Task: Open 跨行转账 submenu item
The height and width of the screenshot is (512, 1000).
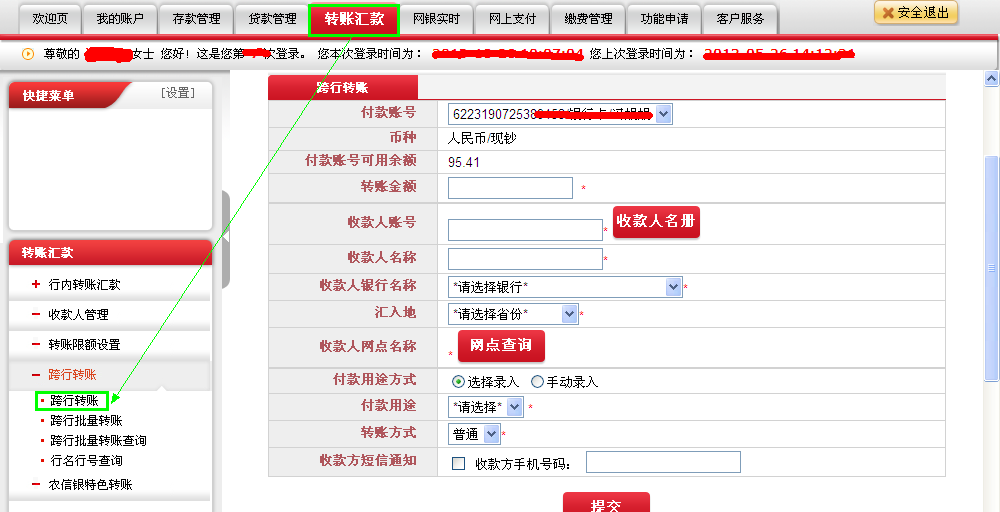Action: click(74, 400)
